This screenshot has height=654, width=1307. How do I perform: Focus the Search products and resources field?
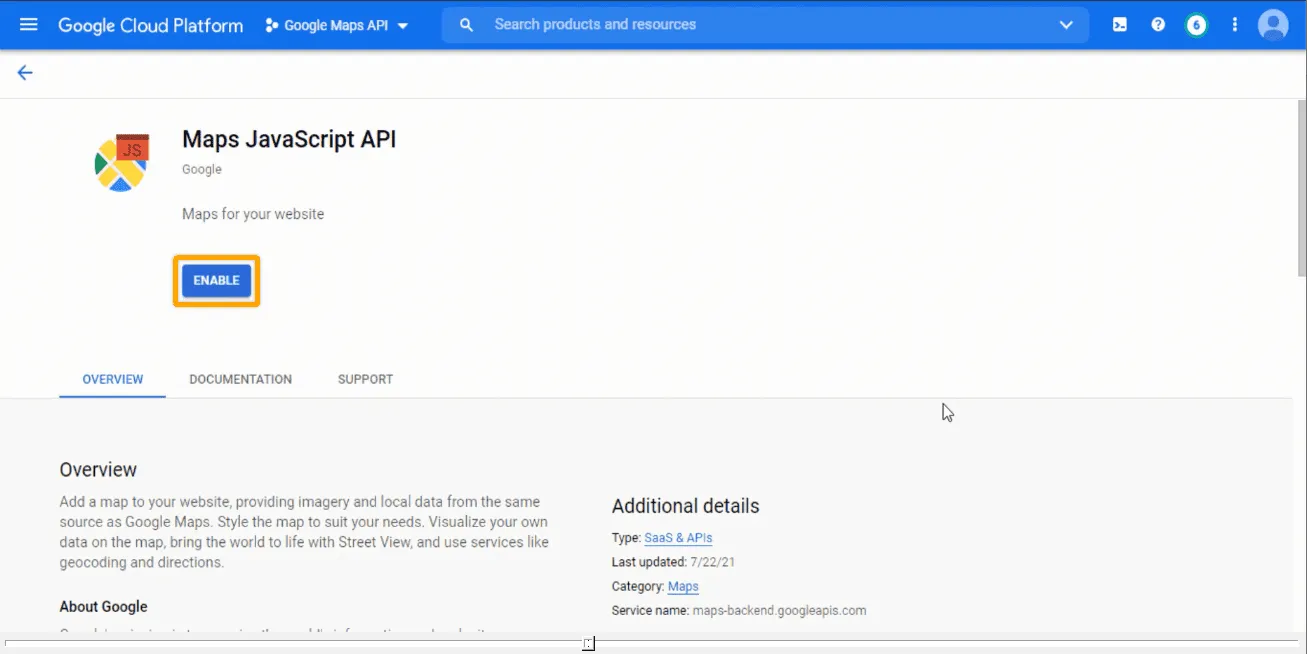pyautogui.click(x=760, y=25)
